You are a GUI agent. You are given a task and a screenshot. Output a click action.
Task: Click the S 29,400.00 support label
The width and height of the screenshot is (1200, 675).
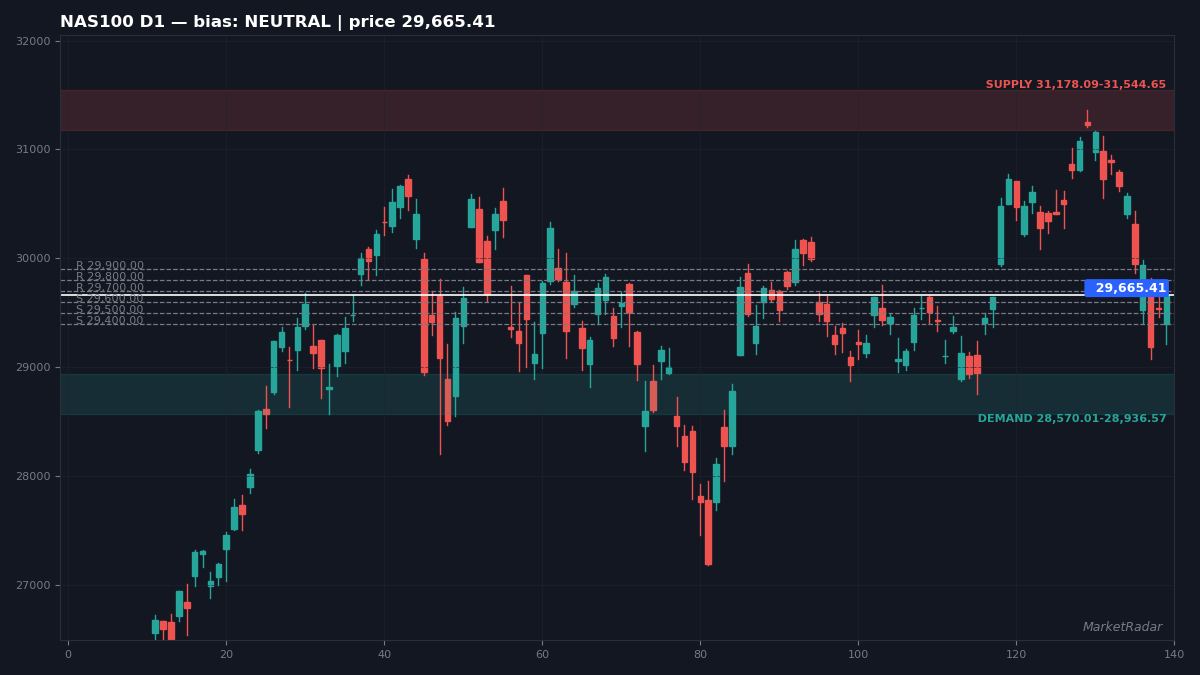pyautogui.click(x=110, y=321)
